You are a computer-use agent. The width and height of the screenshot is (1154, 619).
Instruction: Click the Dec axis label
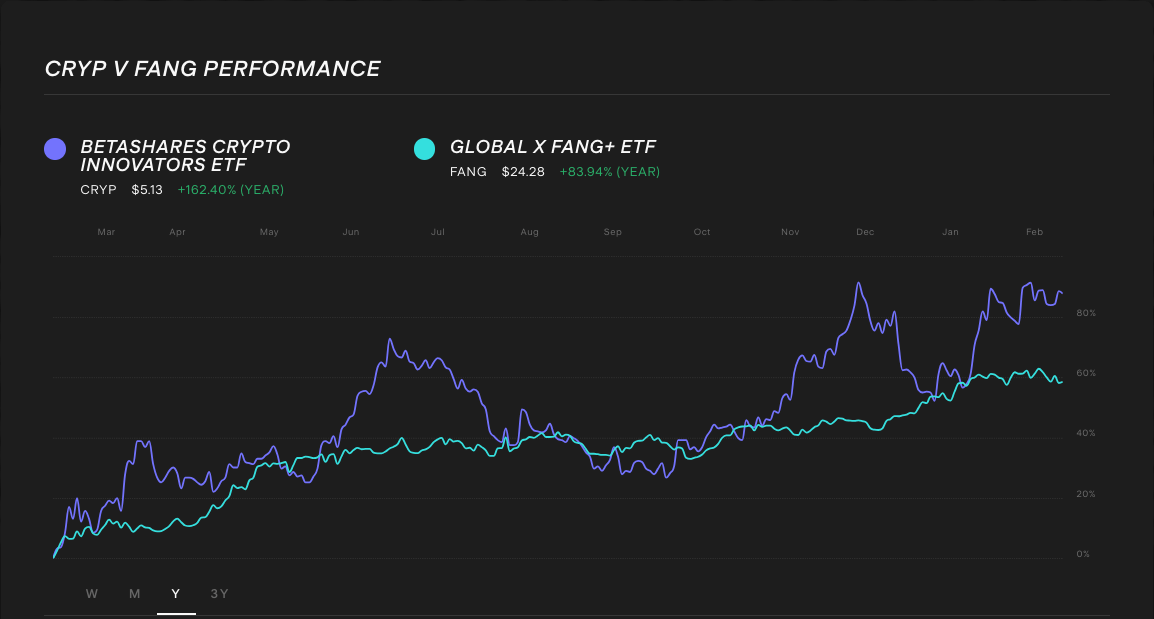click(x=864, y=231)
